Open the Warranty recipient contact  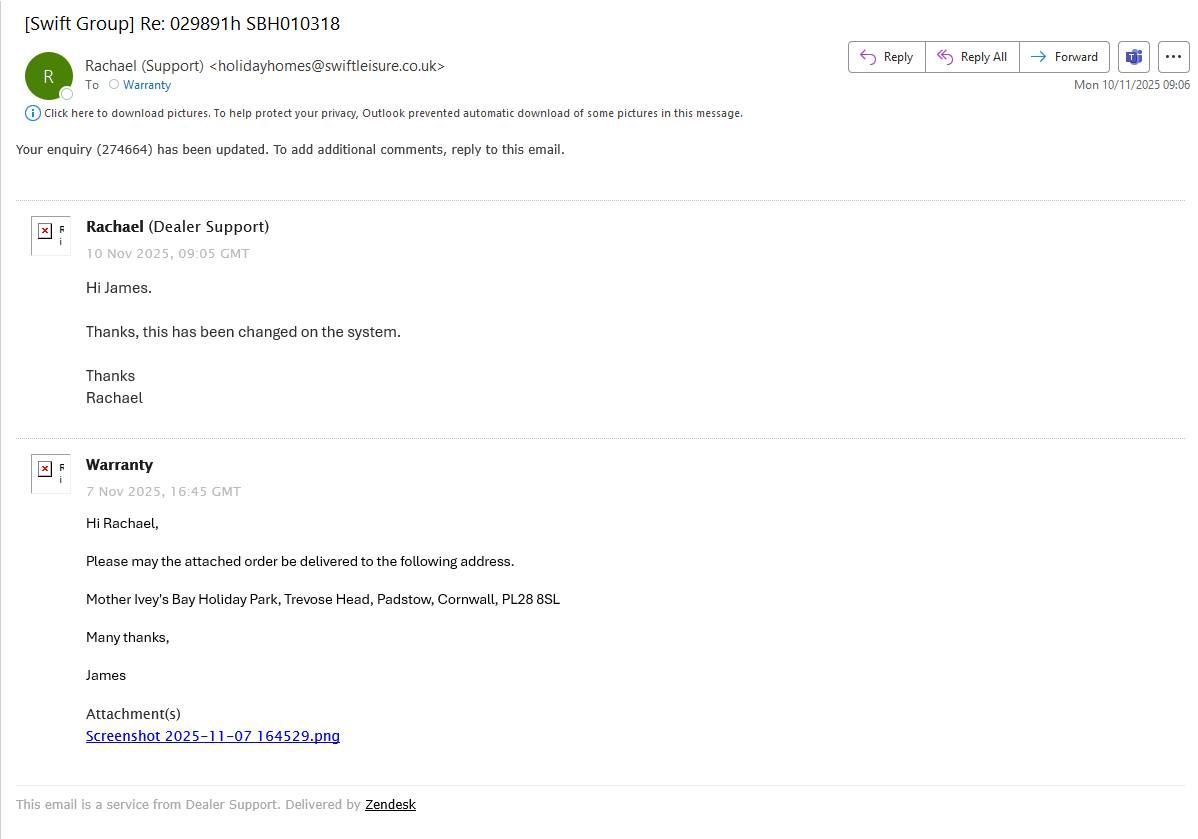(x=147, y=85)
